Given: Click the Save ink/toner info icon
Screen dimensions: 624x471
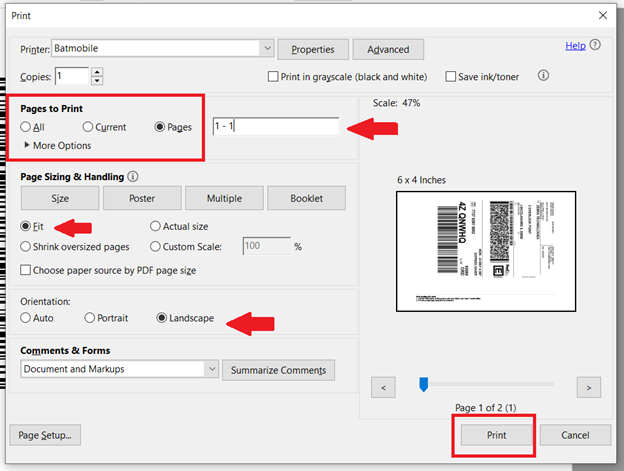Looking at the screenshot, I should pyautogui.click(x=543, y=76).
